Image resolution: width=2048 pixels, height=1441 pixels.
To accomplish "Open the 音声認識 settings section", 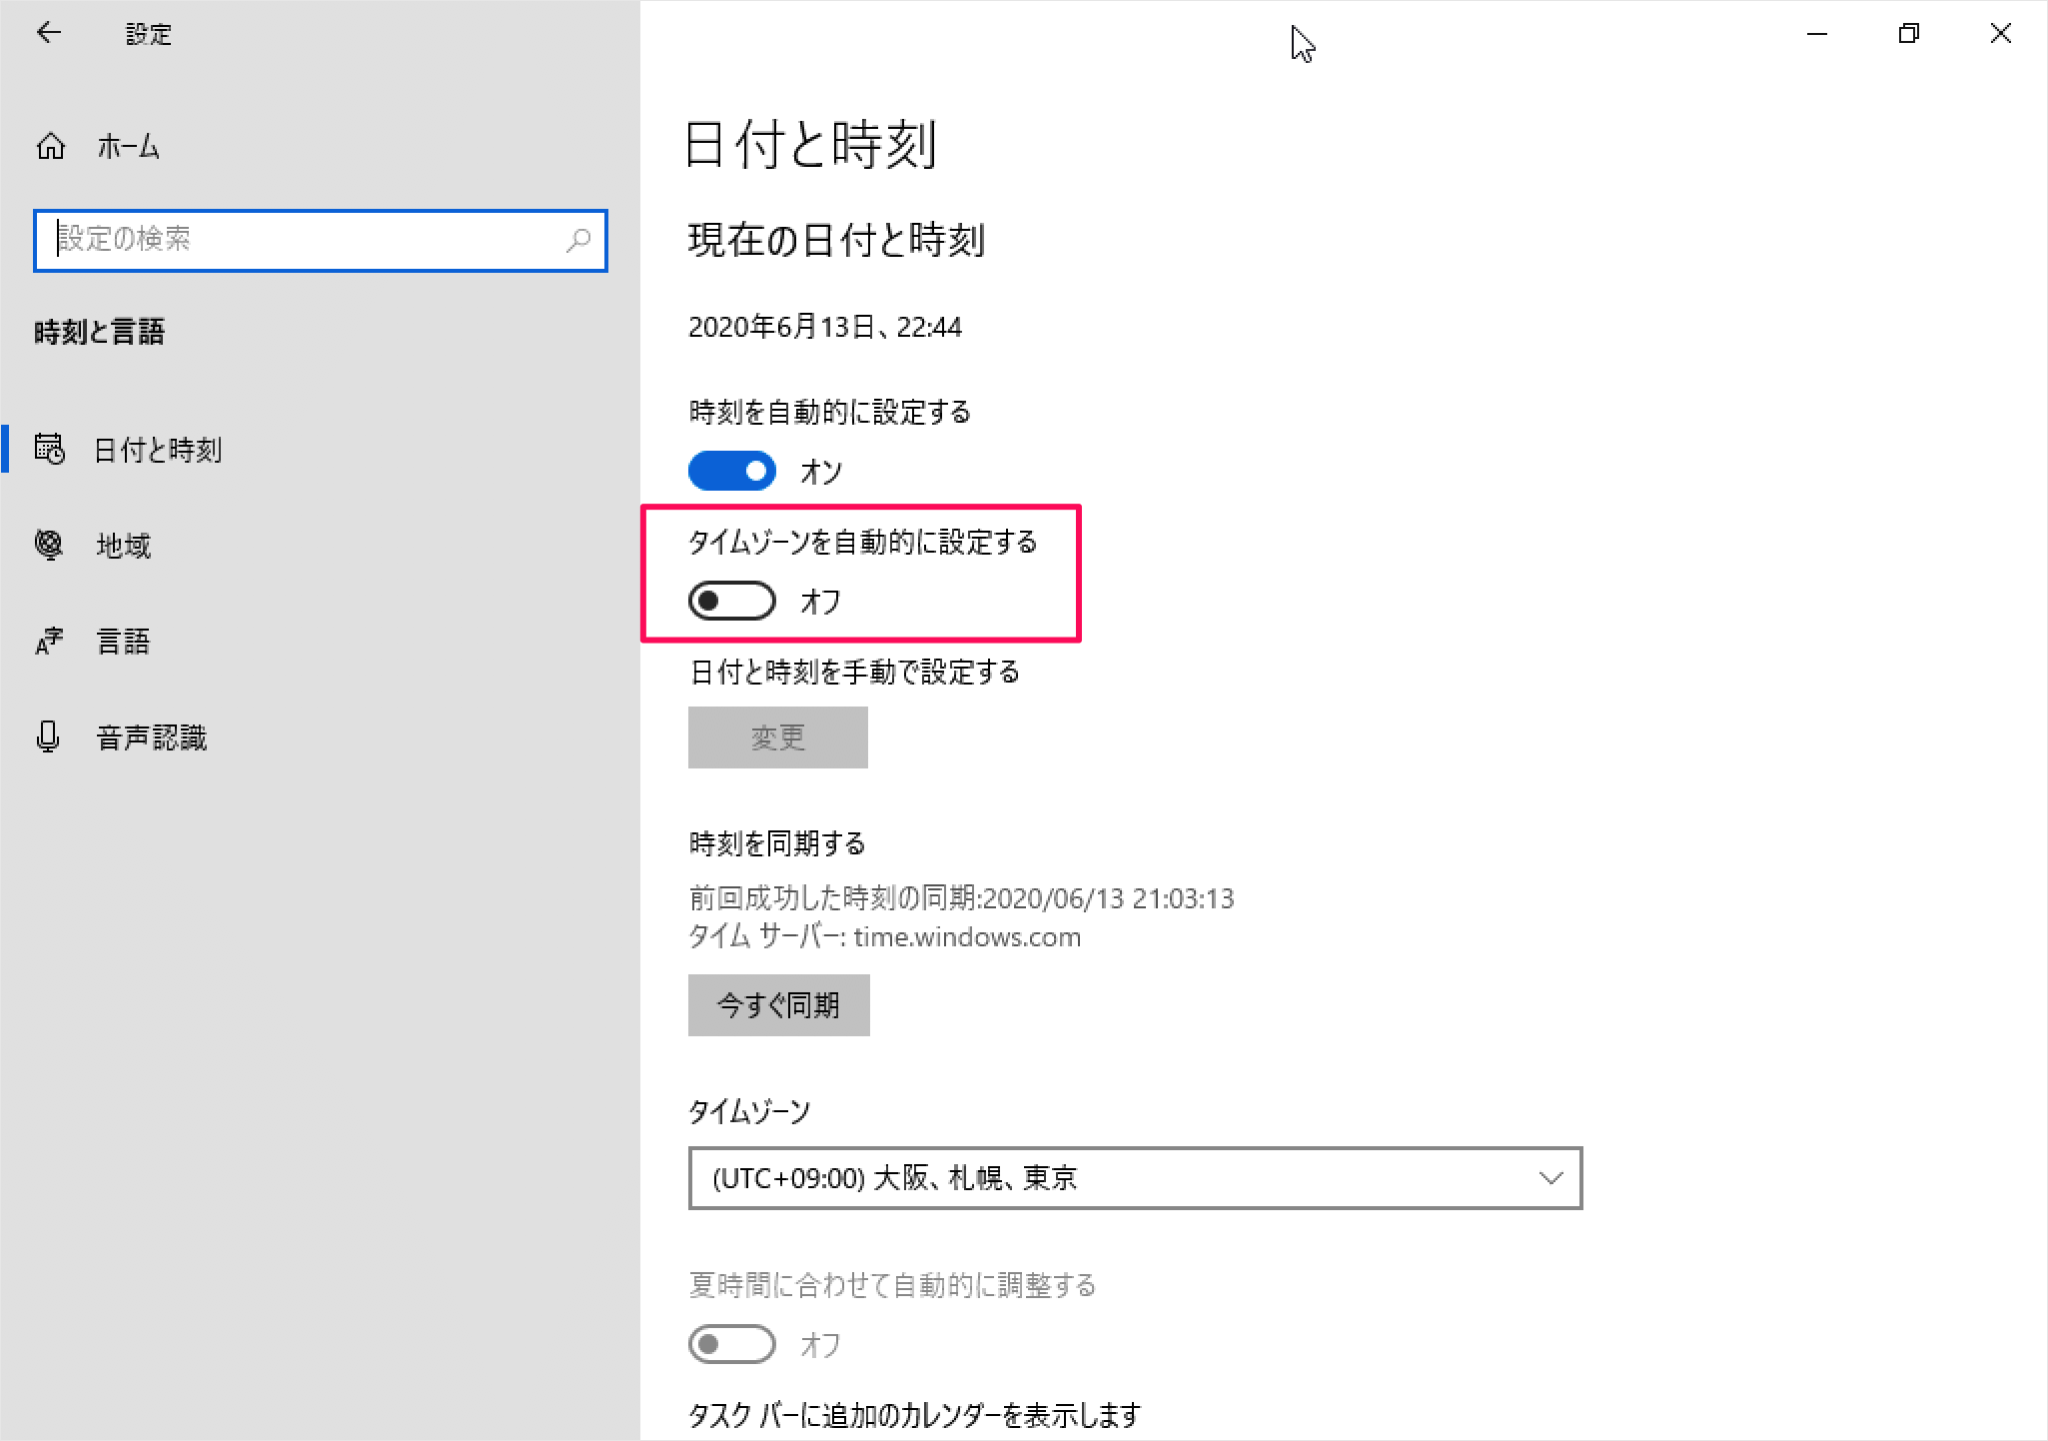I will pyautogui.click(x=151, y=737).
